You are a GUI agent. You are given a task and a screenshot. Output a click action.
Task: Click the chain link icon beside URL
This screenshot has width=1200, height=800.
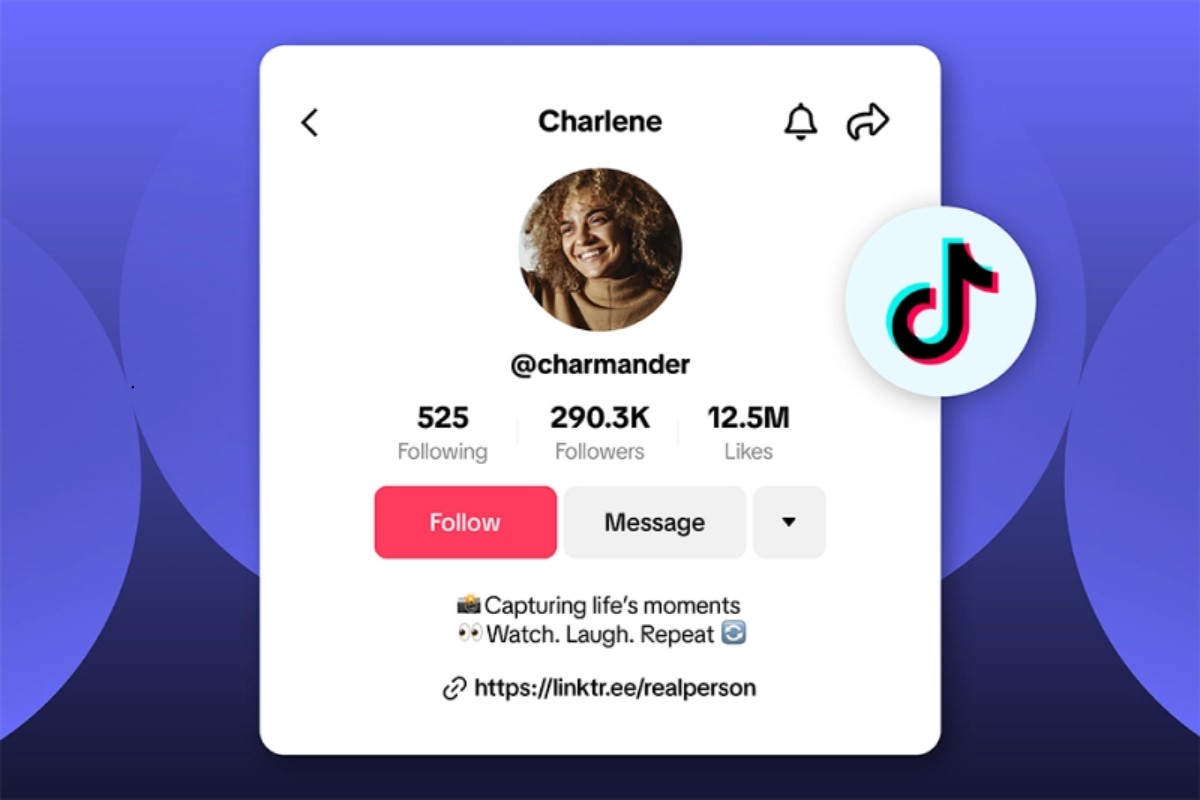454,688
